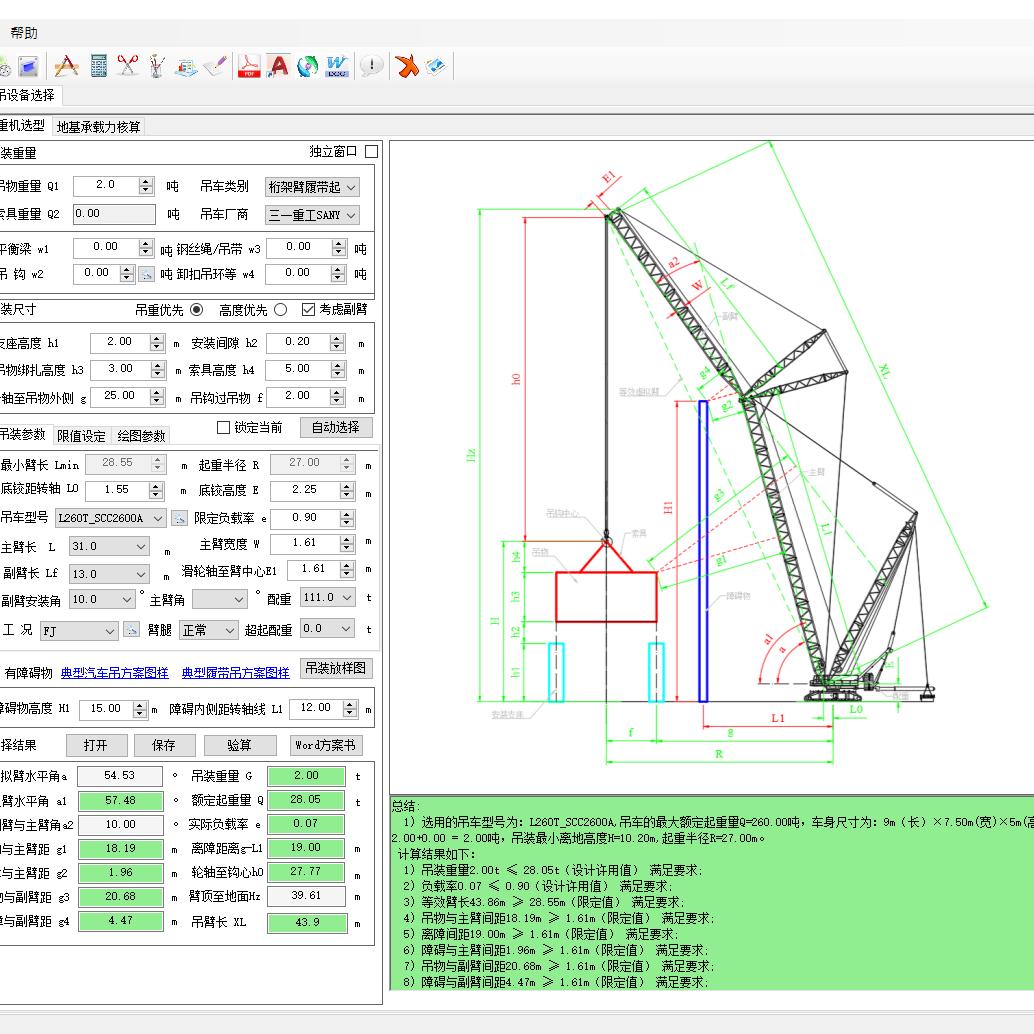Enable the 独立窗口 checkbox
The image size is (1034, 1034).
(x=371, y=152)
